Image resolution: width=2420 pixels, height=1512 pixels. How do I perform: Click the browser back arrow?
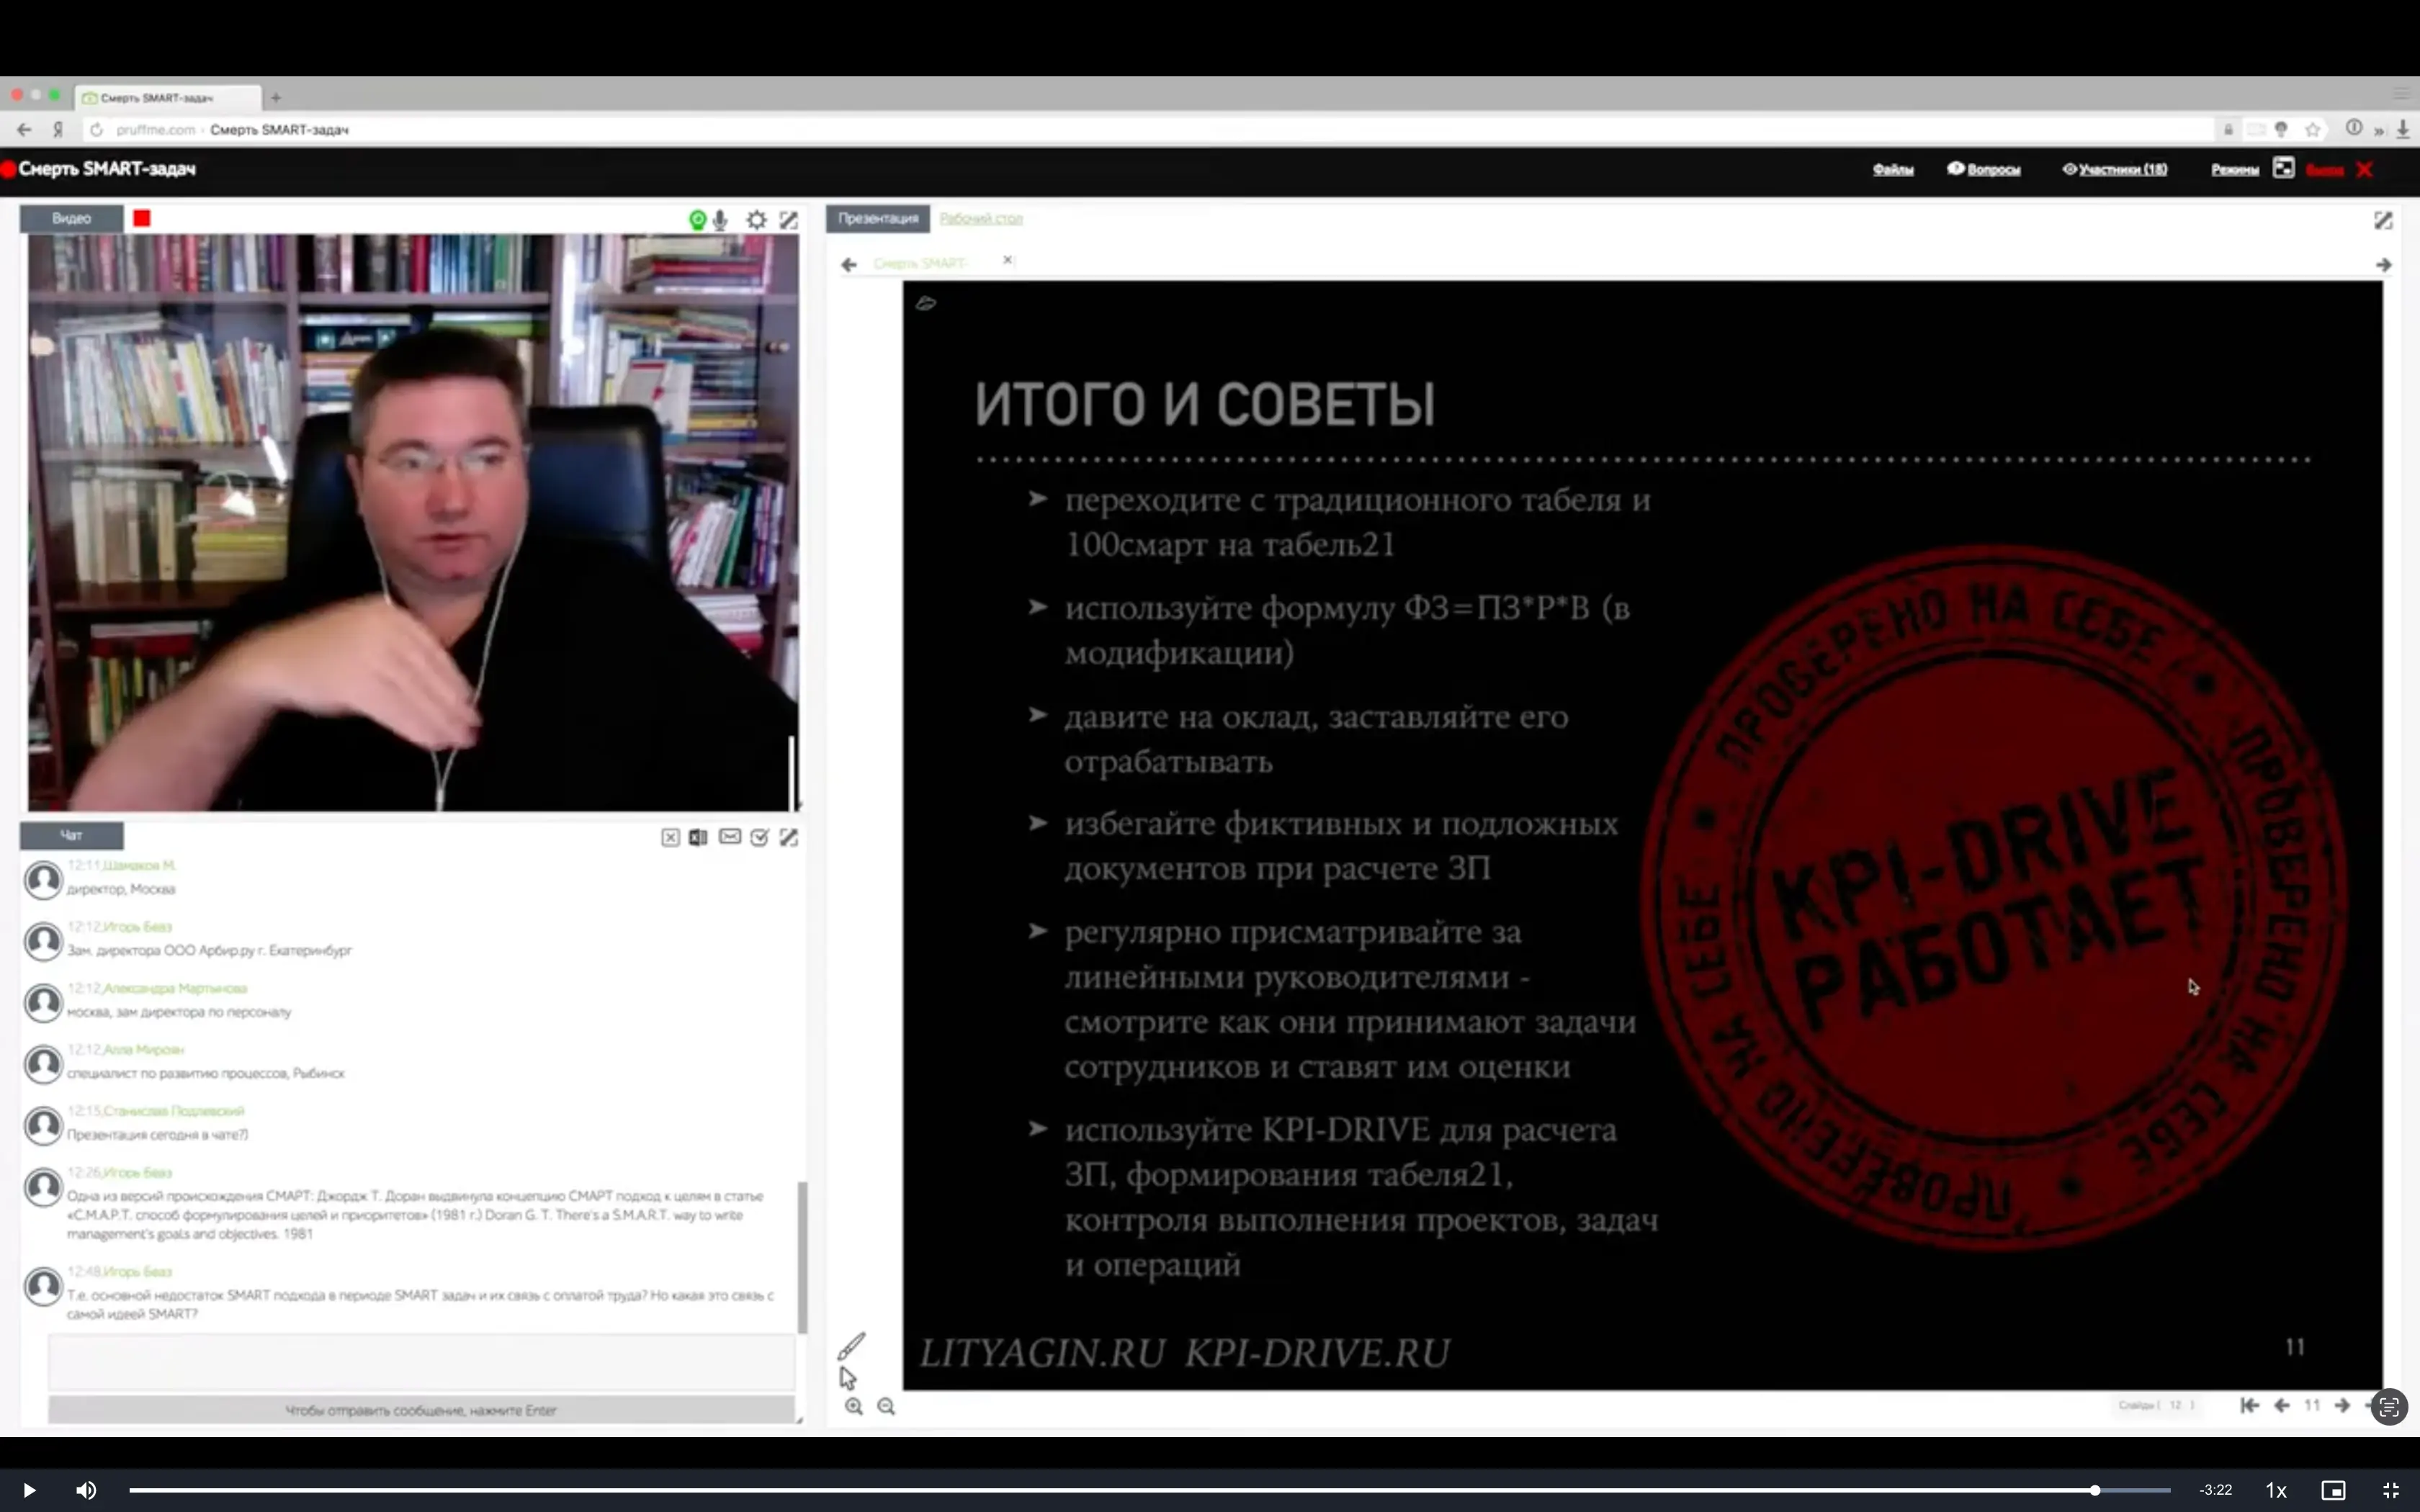pyautogui.click(x=25, y=129)
